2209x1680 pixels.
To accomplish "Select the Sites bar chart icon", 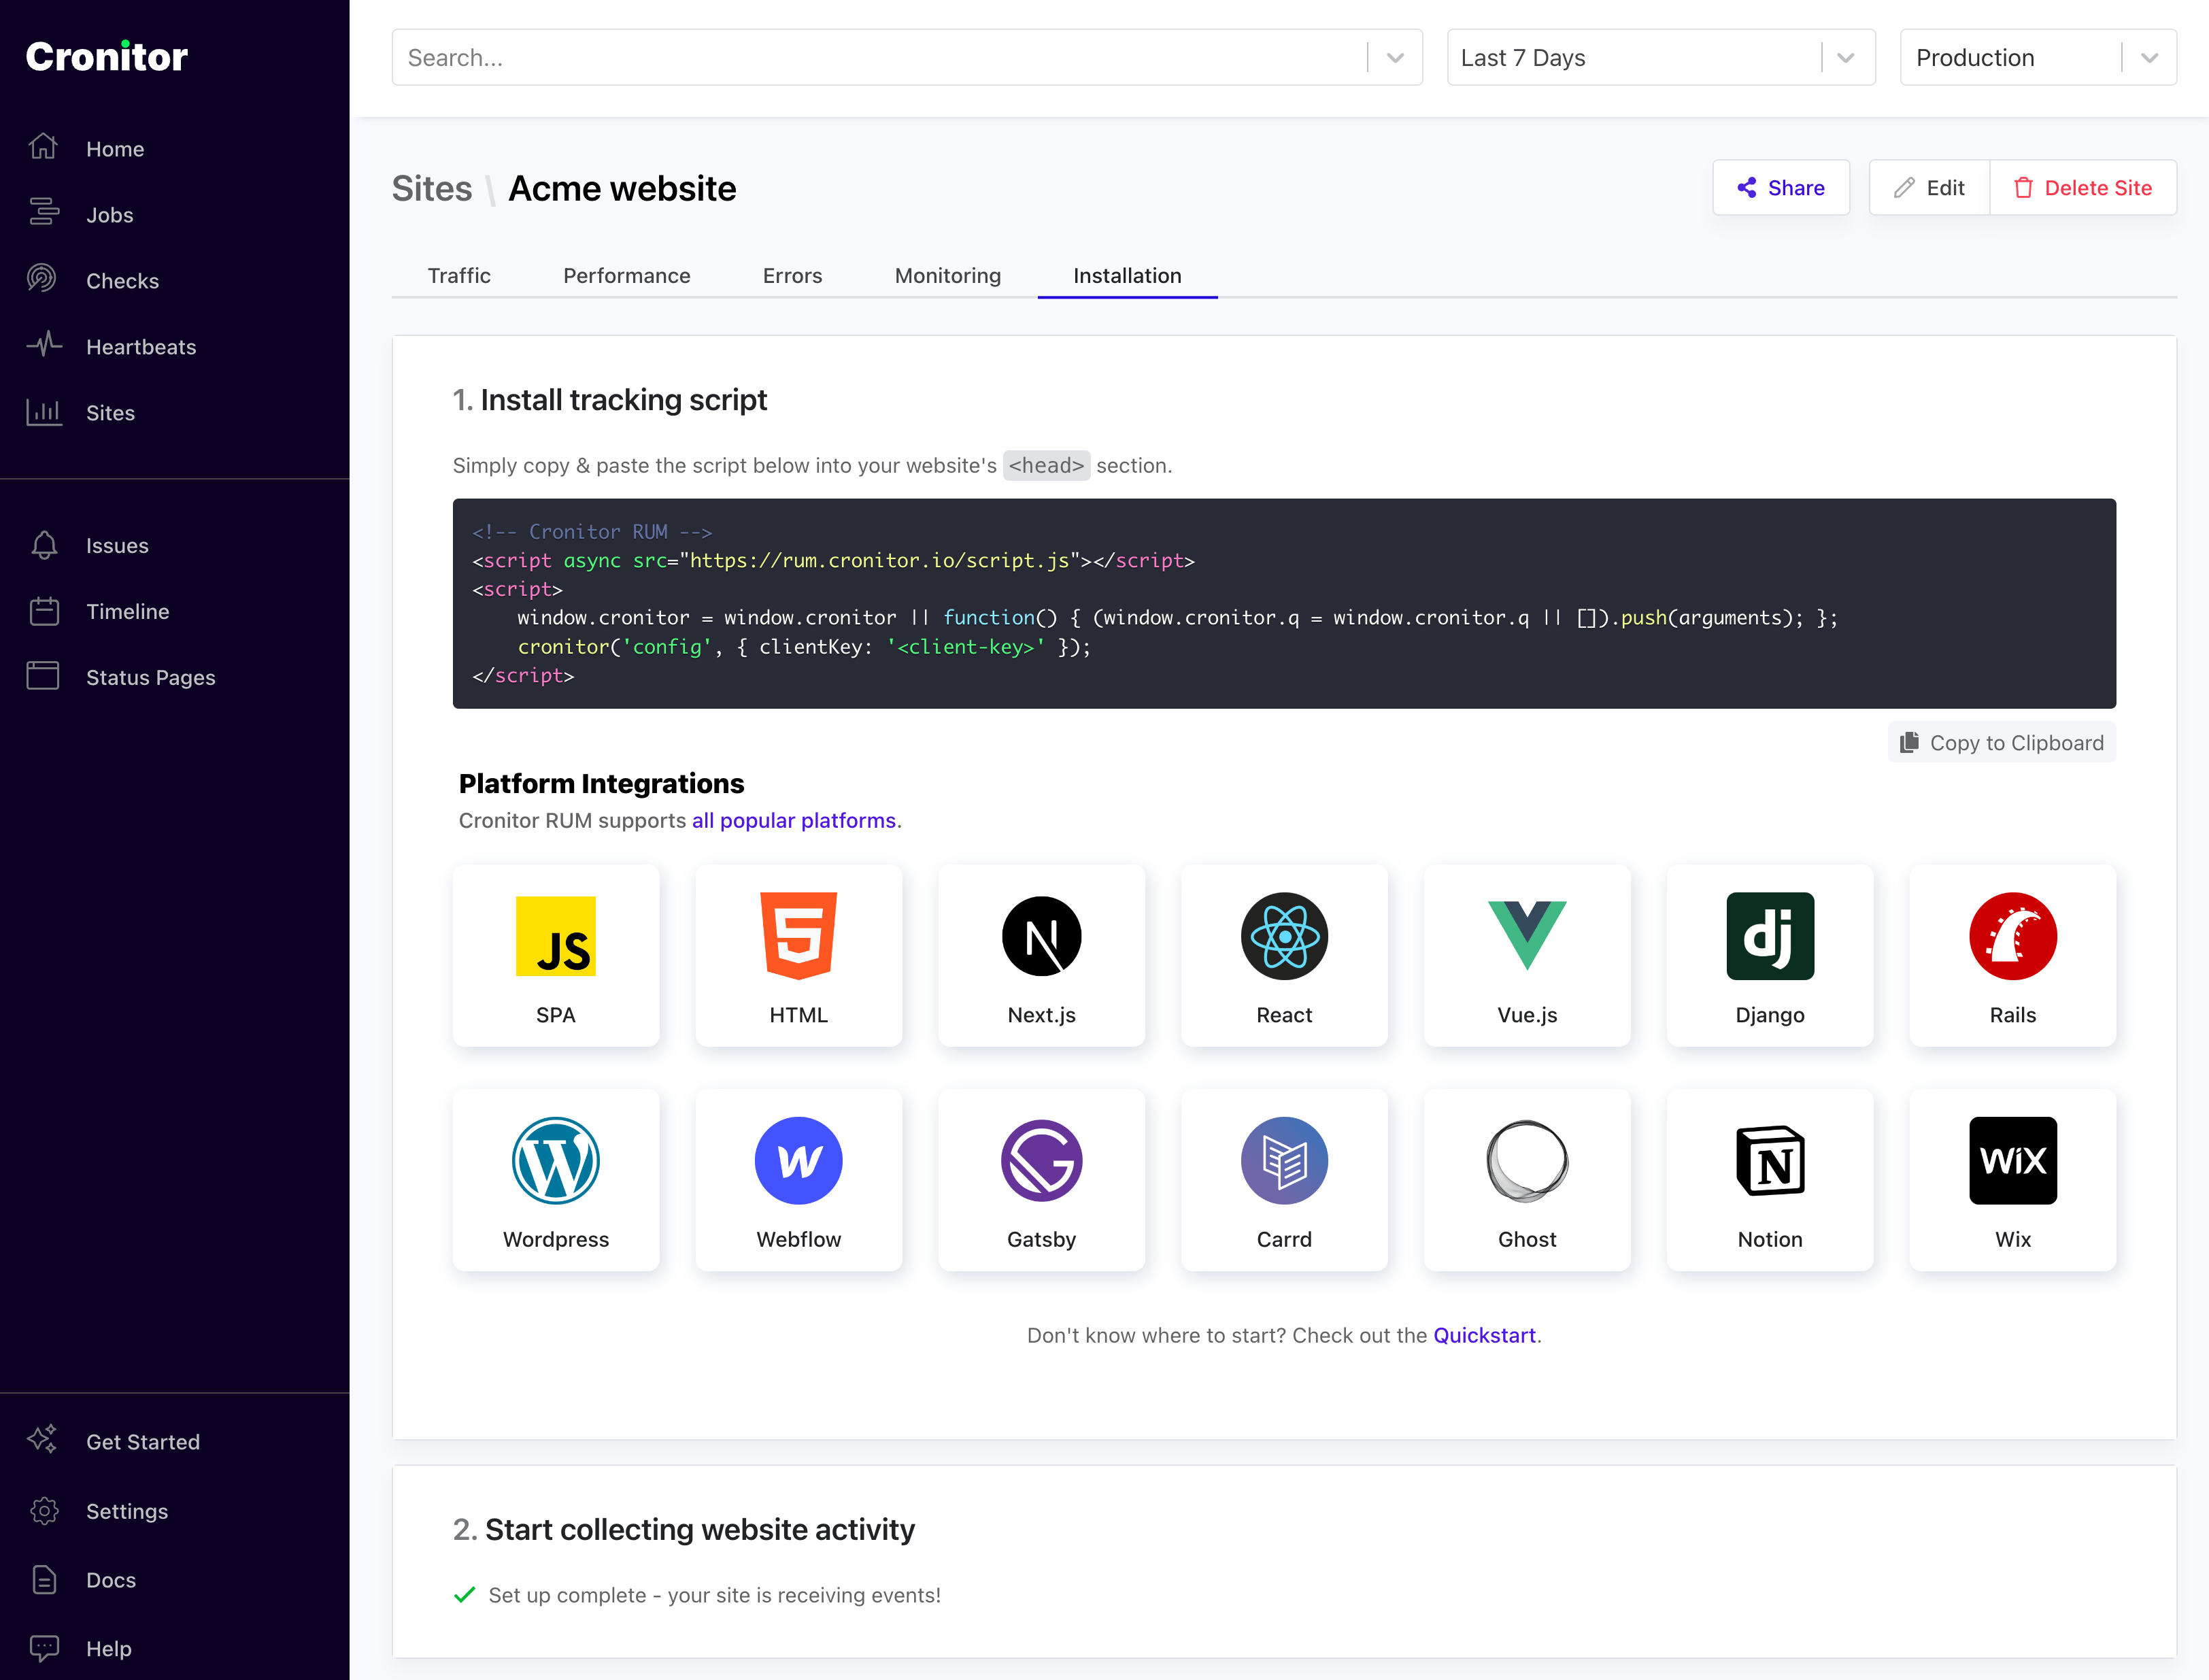I will click(43, 412).
